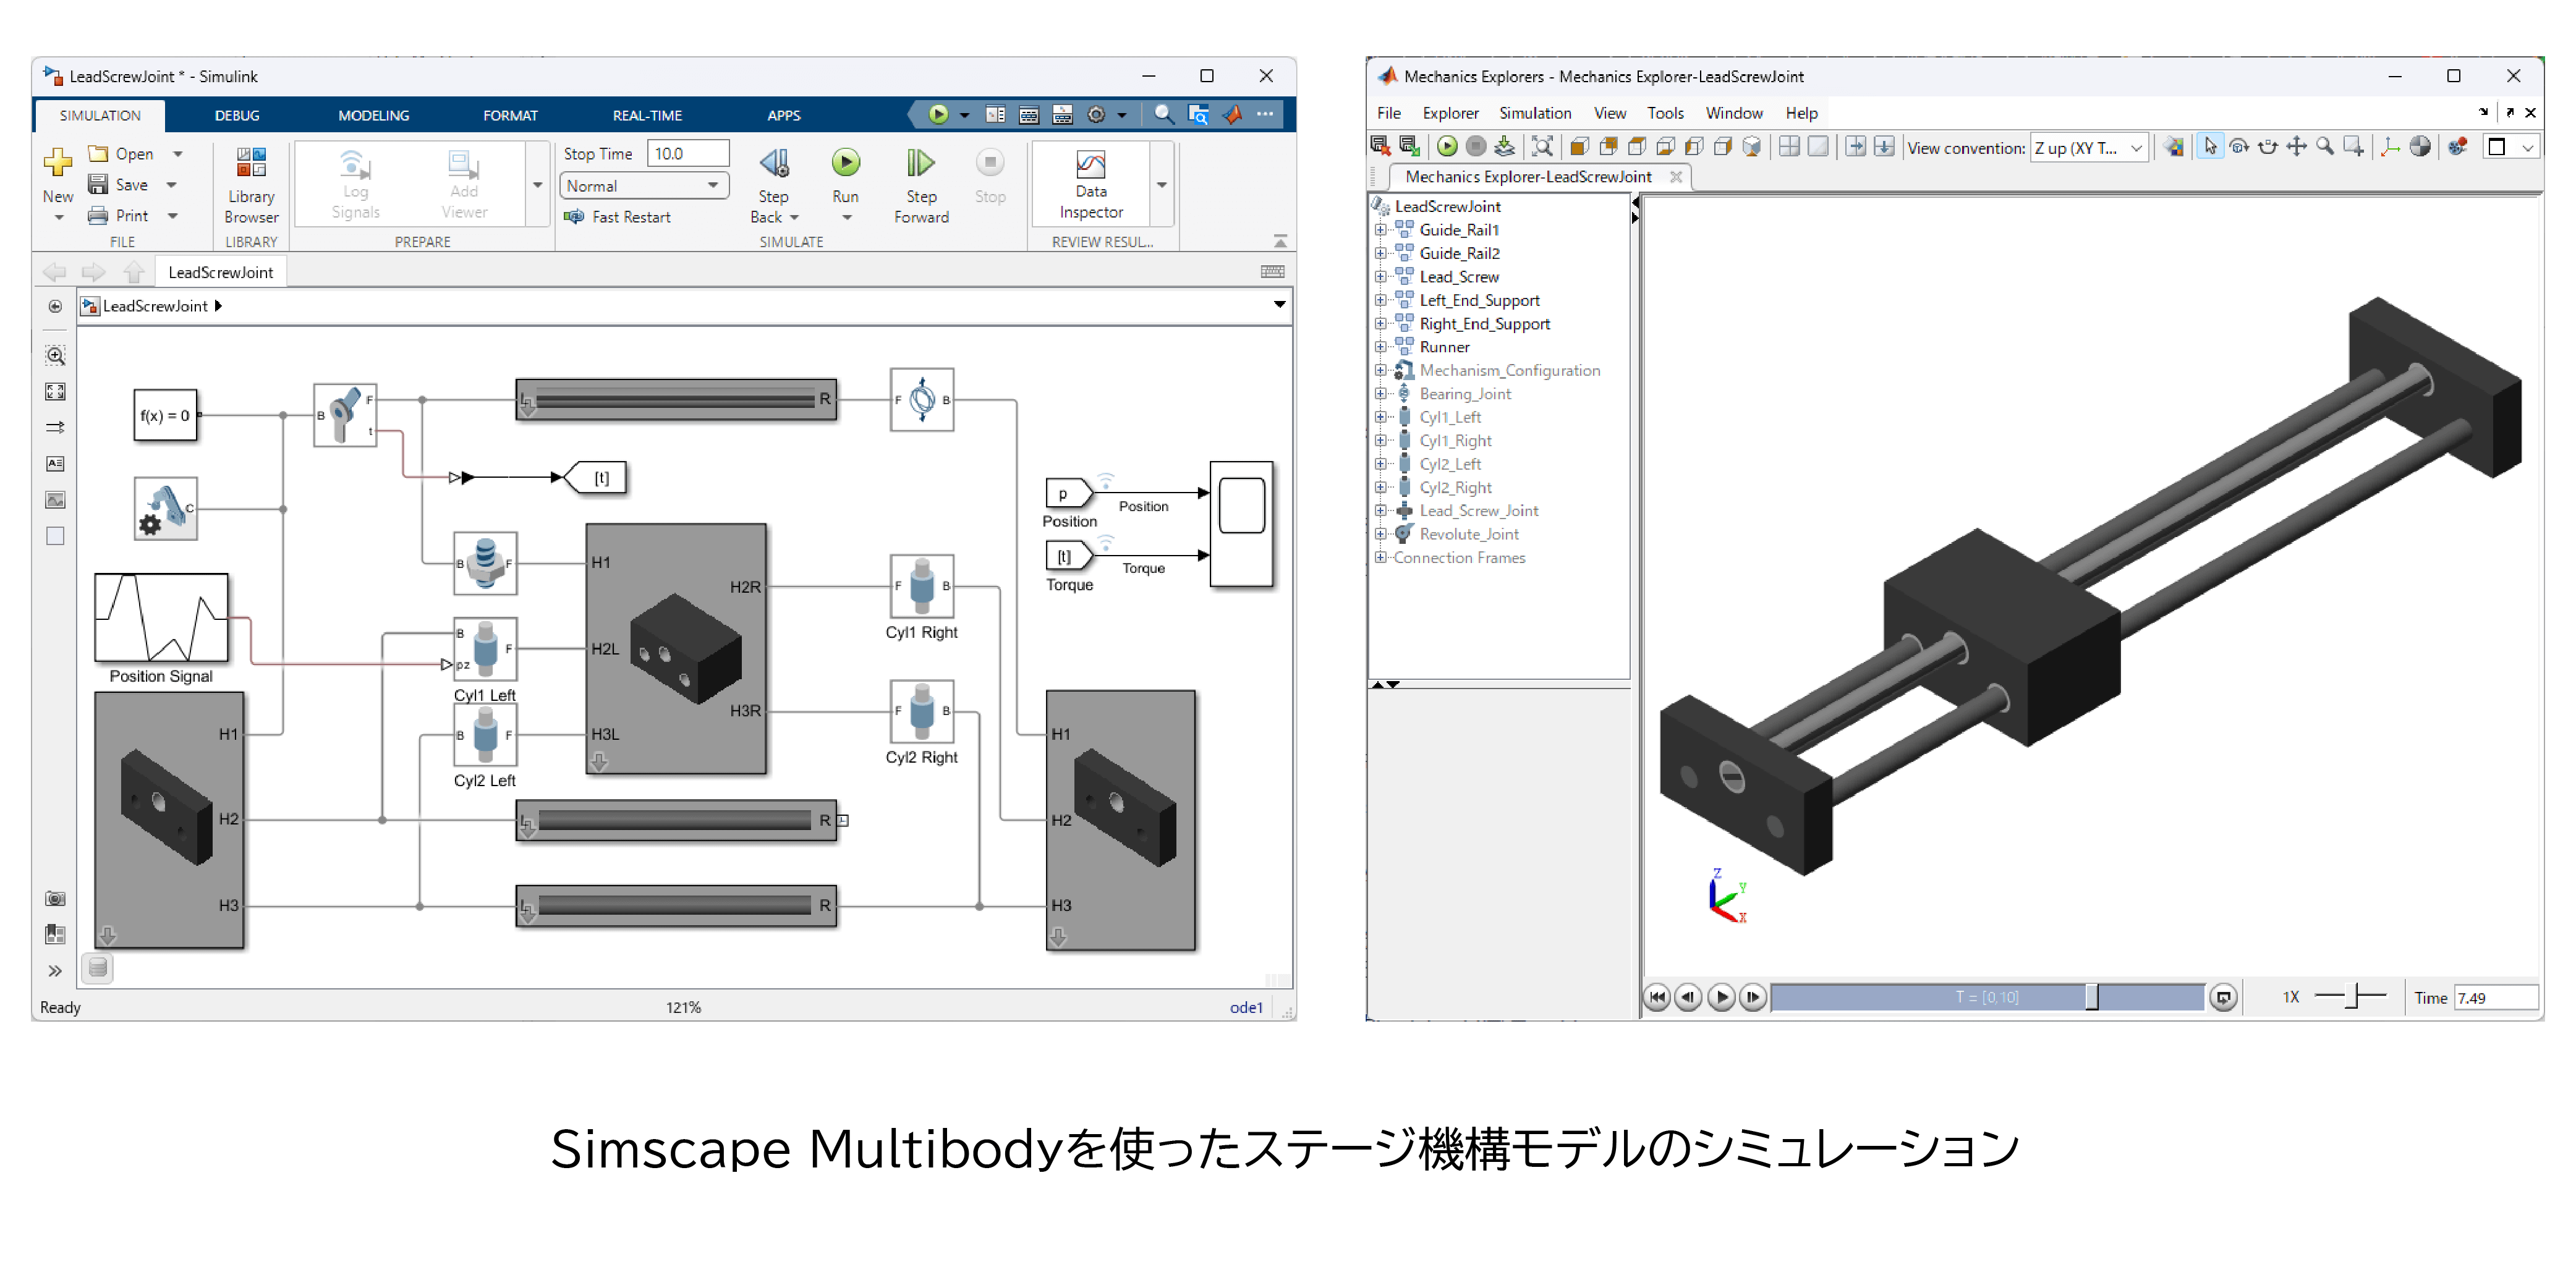Screen dimensions: 2576x1288
Task: Toggle loop playback in Mechanics Explorer
Action: coord(2223,997)
